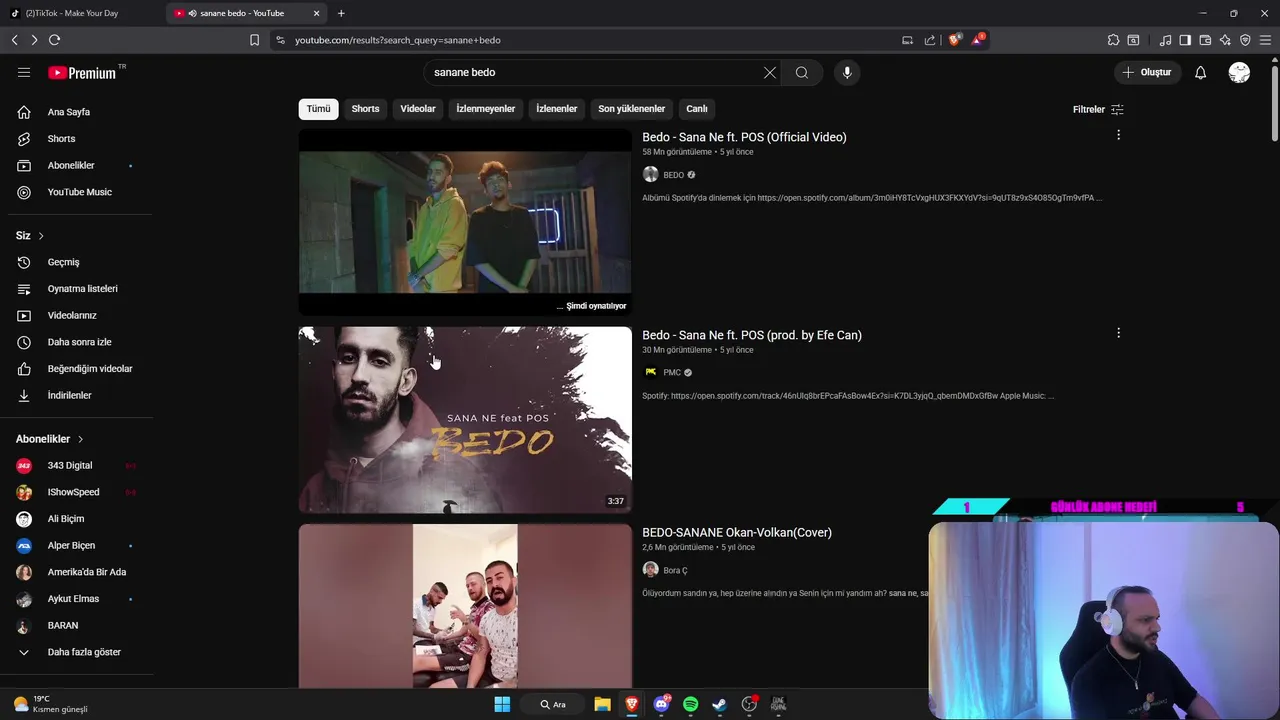The height and width of the screenshot is (720, 1280).
Task: Open Bedo - Sana Ne prod. by Efe Can
Action: (752, 335)
